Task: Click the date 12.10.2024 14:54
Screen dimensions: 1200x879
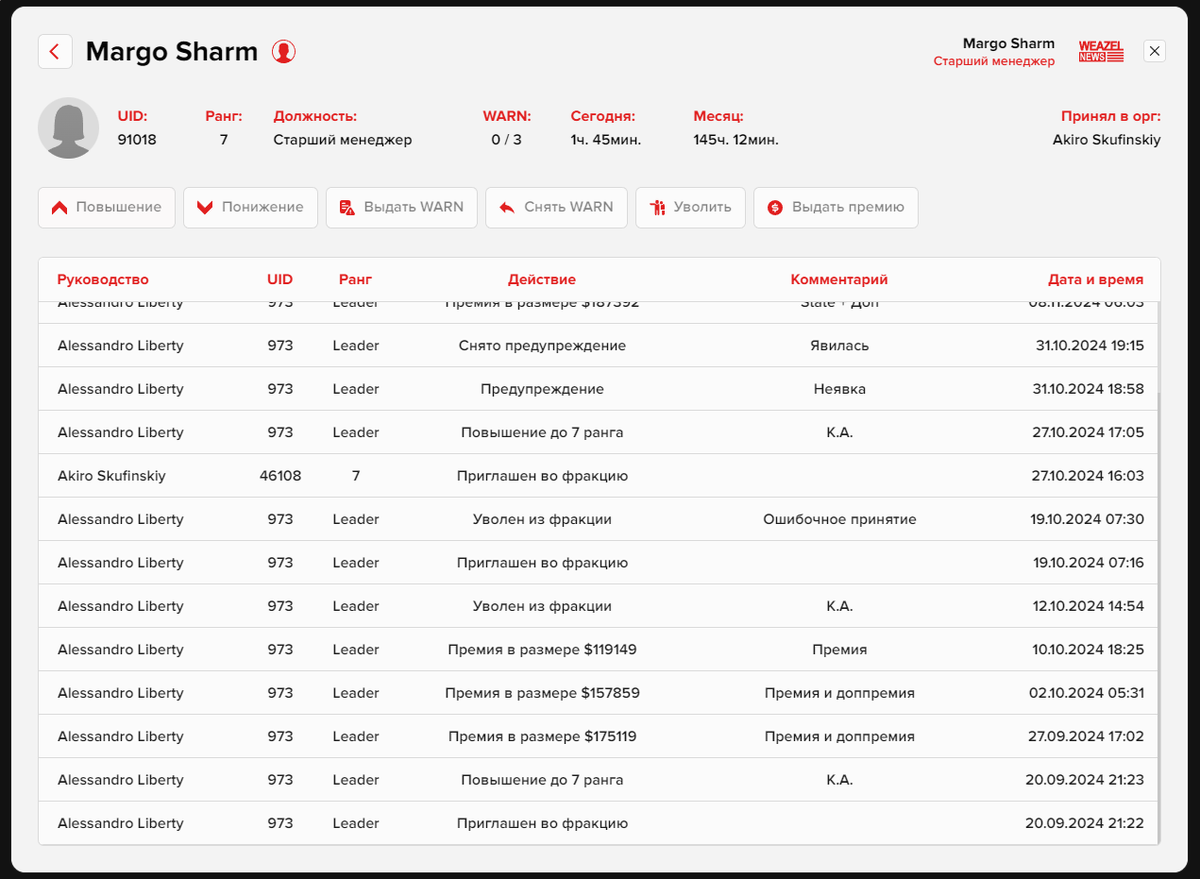Action: click(x=1088, y=606)
